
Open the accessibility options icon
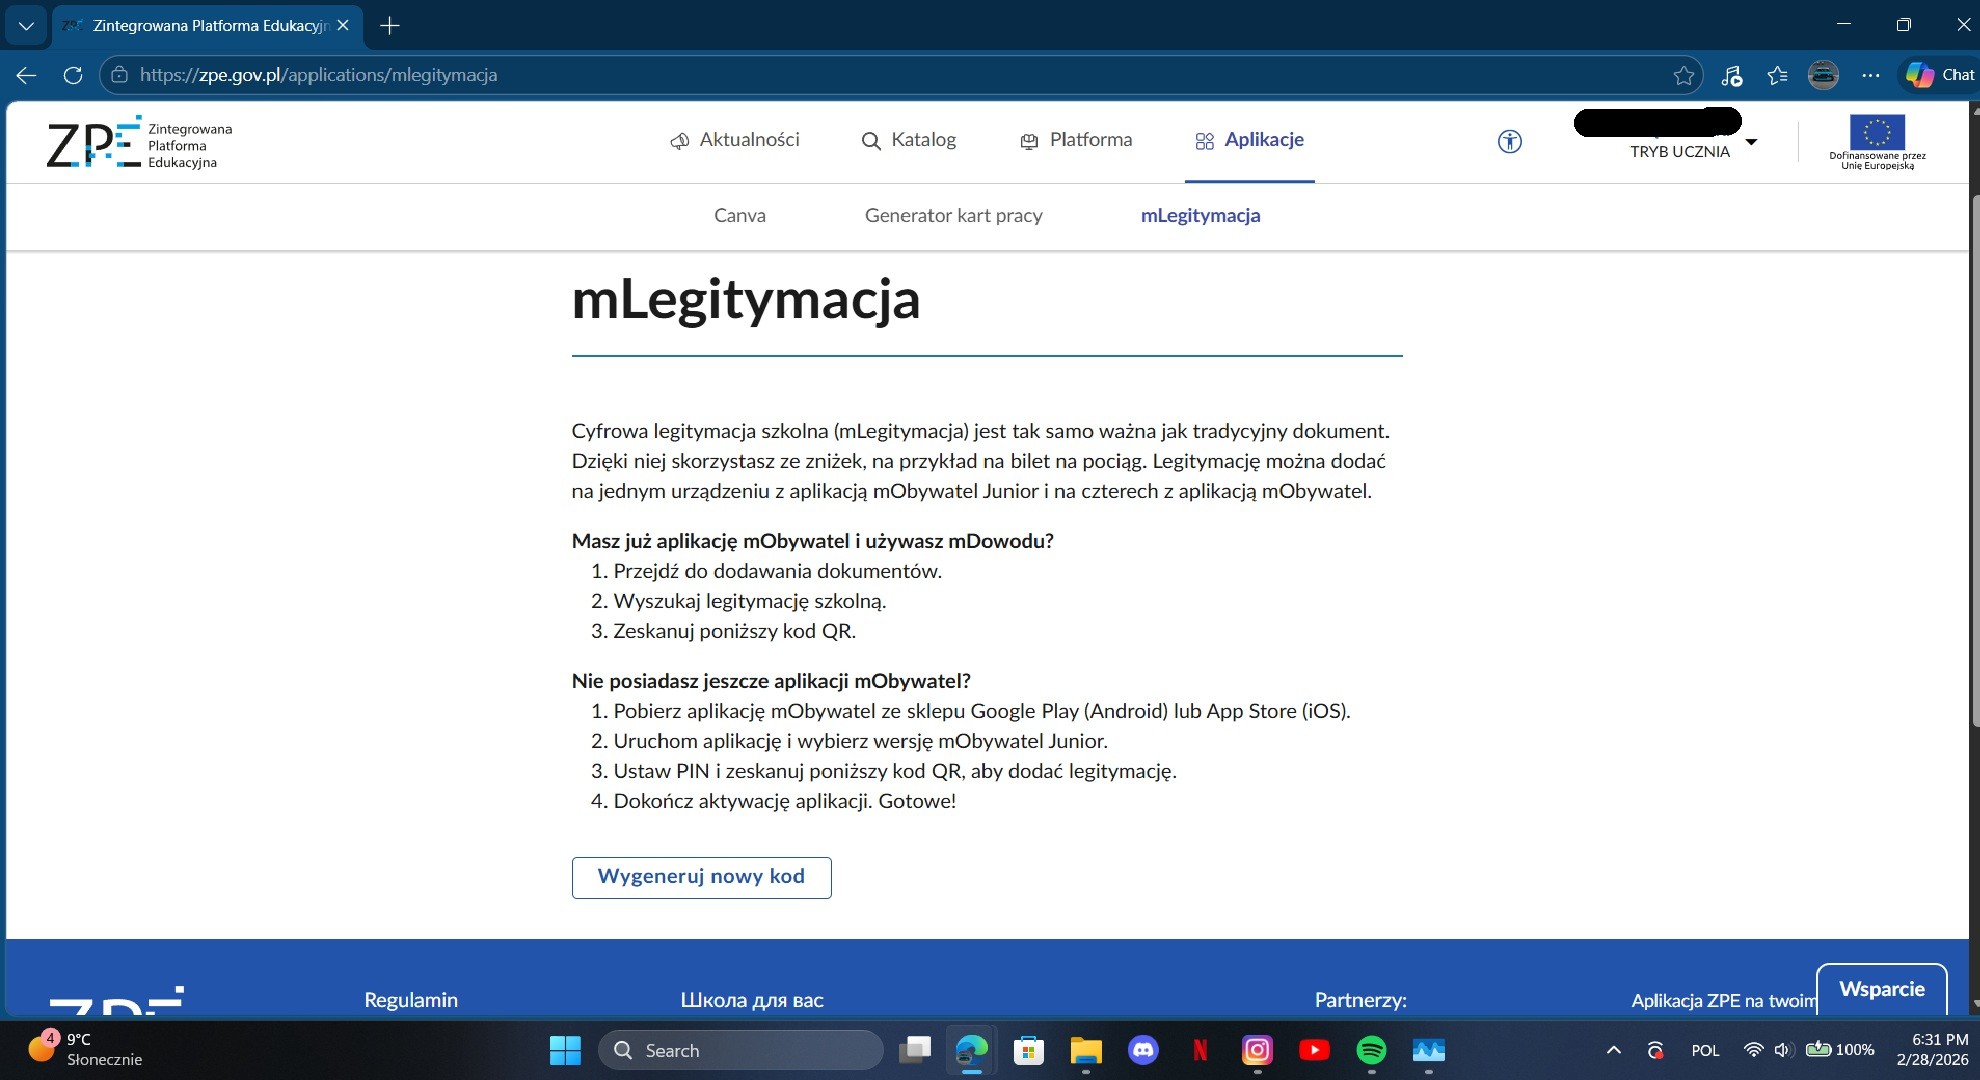click(1509, 142)
